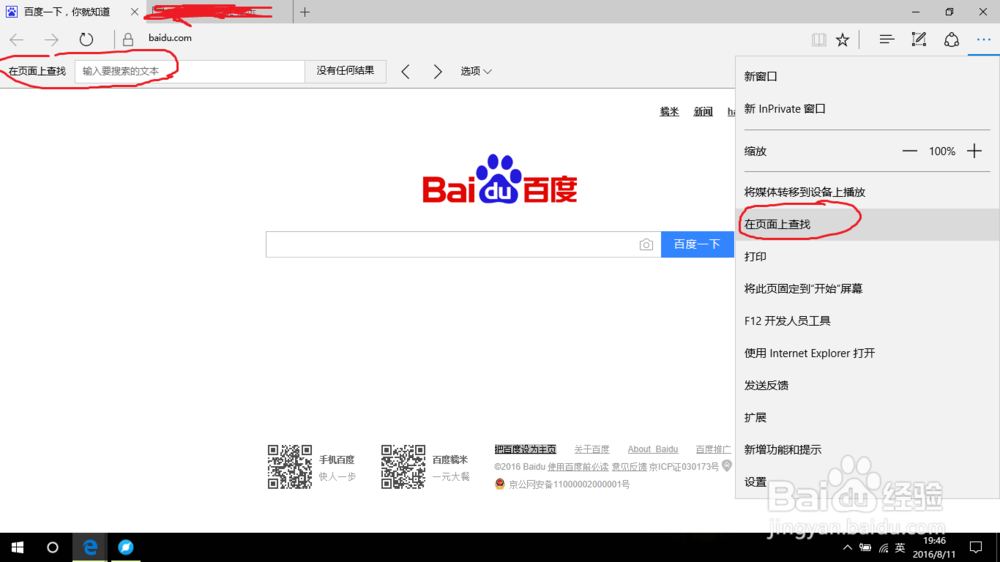Click the 100% zoom value
This screenshot has height=562, width=1000.
point(942,151)
